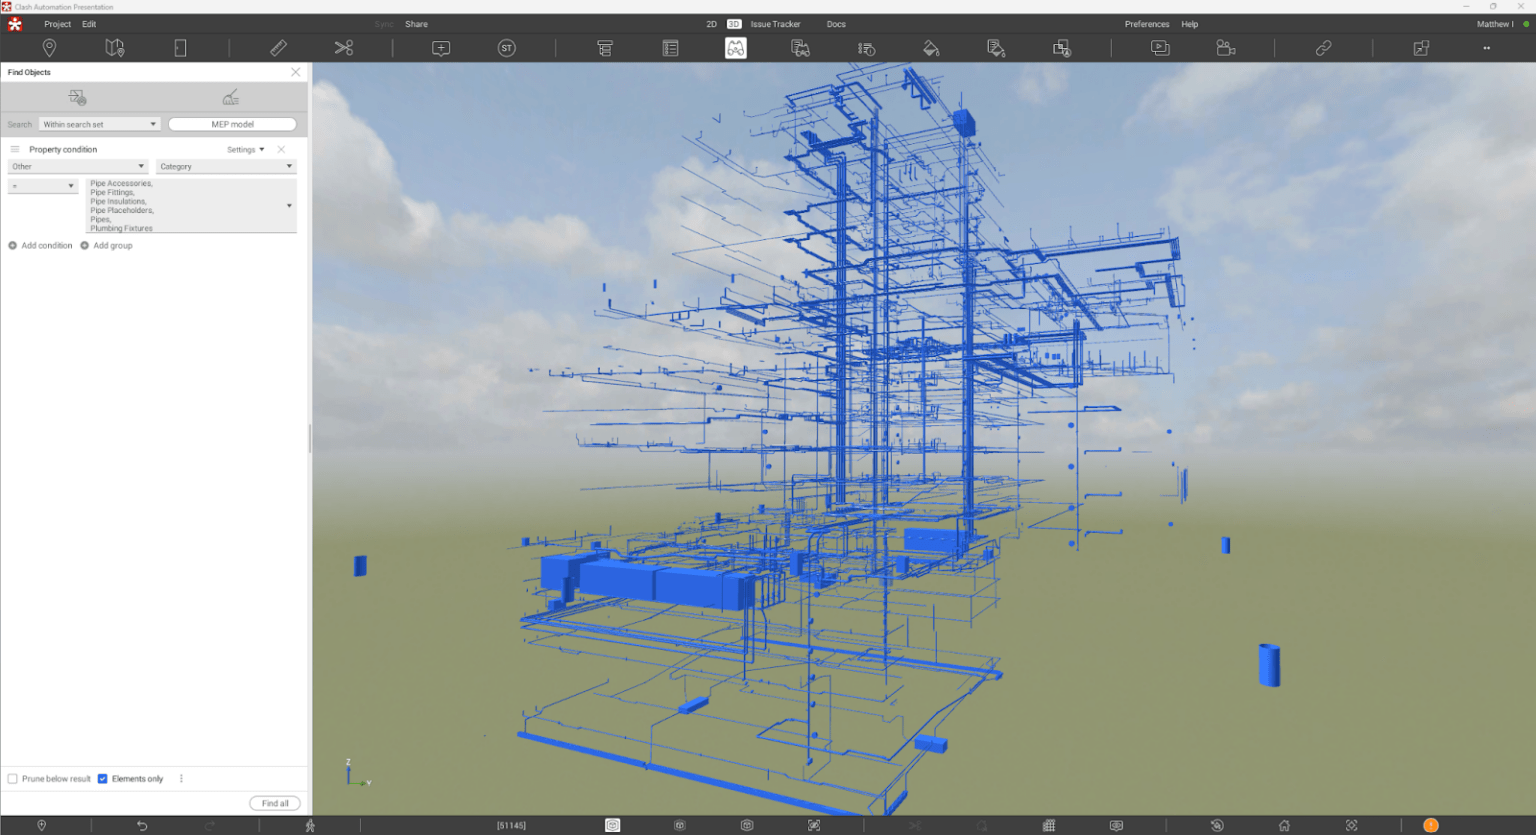Image resolution: width=1536 pixels, height=835 pixels.
Task: Open the Within search set dropdown
Action: (x=99, y=123)
